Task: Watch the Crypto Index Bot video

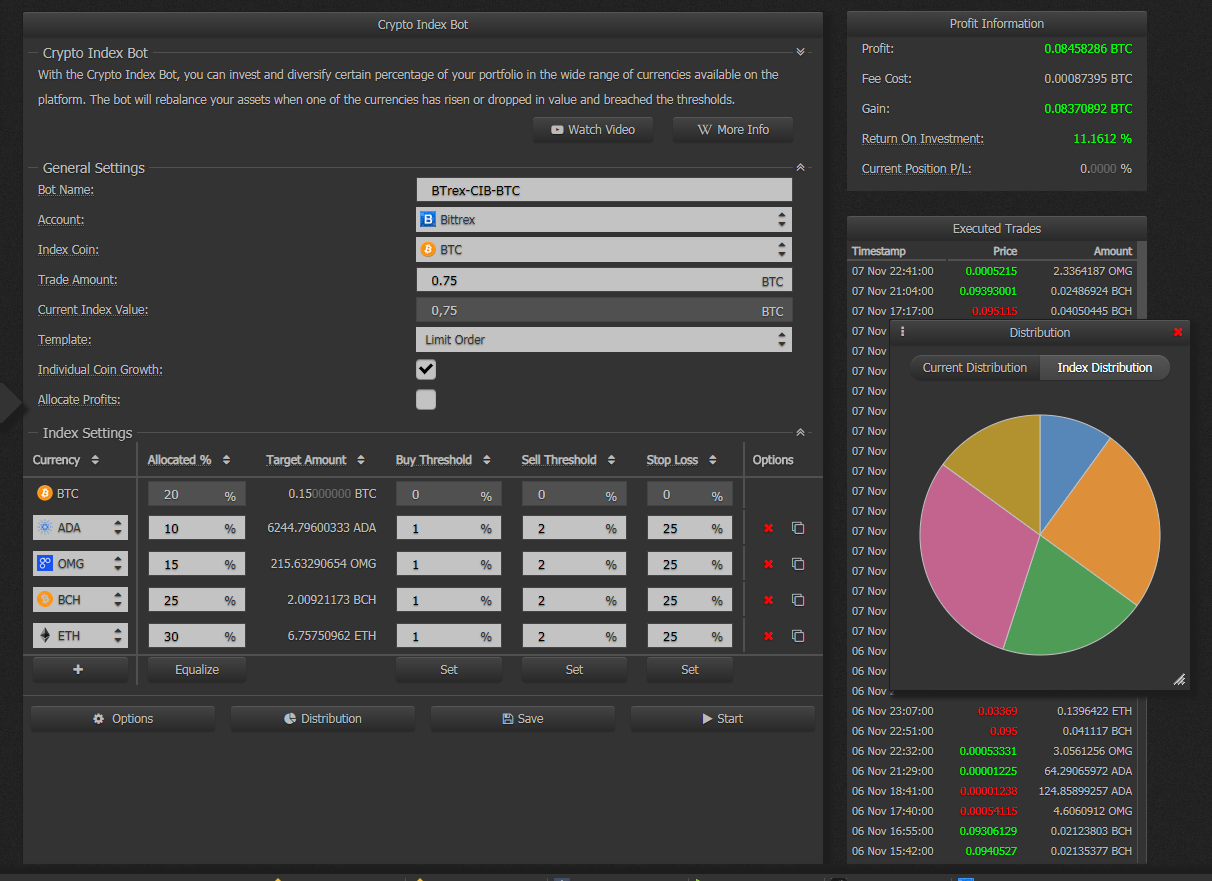Action: point(593,130)
